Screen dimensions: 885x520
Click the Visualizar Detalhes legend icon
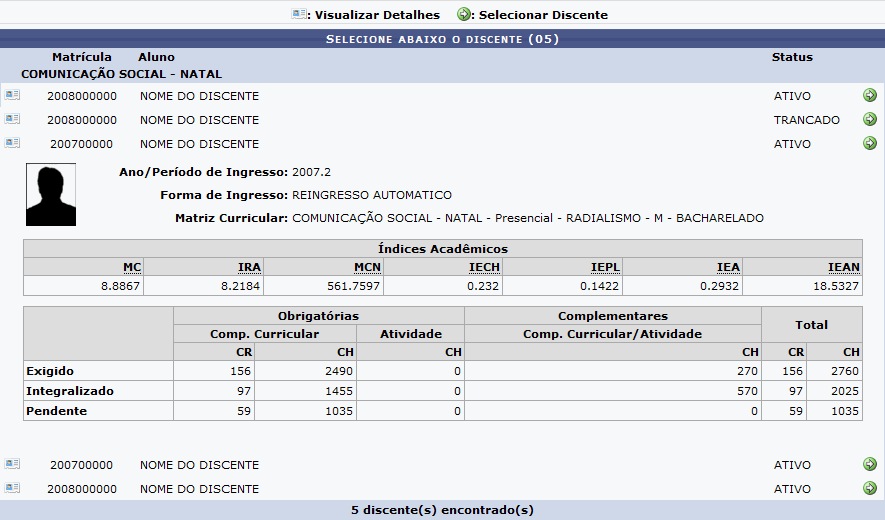click(298, 14)
